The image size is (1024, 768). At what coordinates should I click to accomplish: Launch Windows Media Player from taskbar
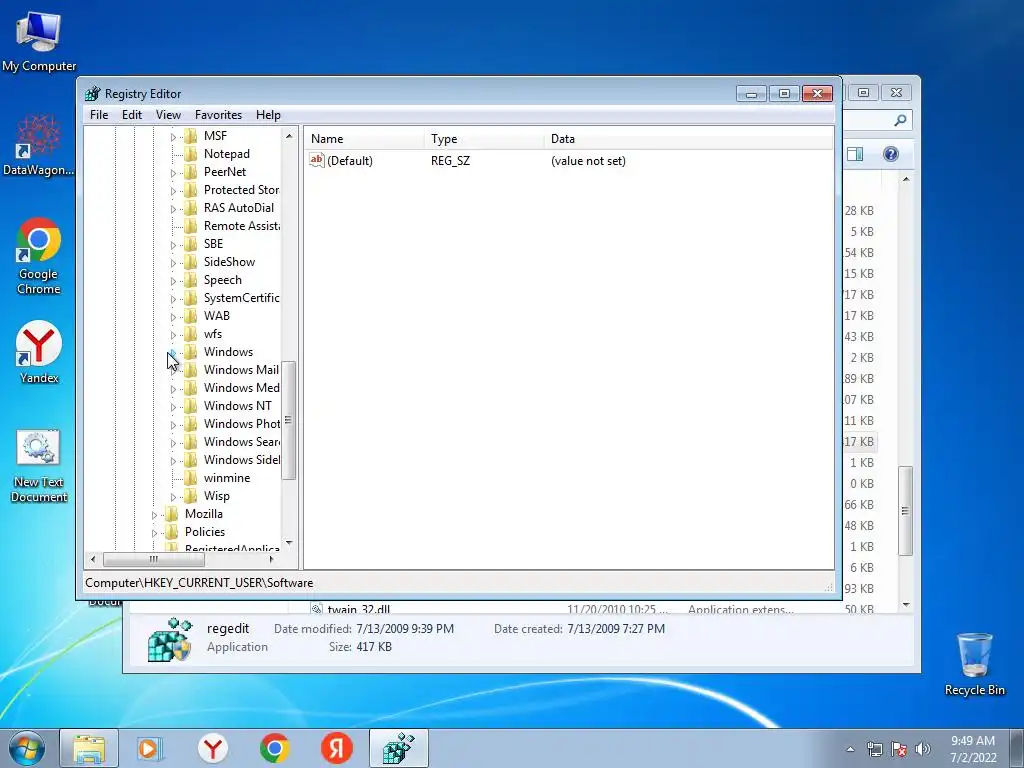(150, 748)
